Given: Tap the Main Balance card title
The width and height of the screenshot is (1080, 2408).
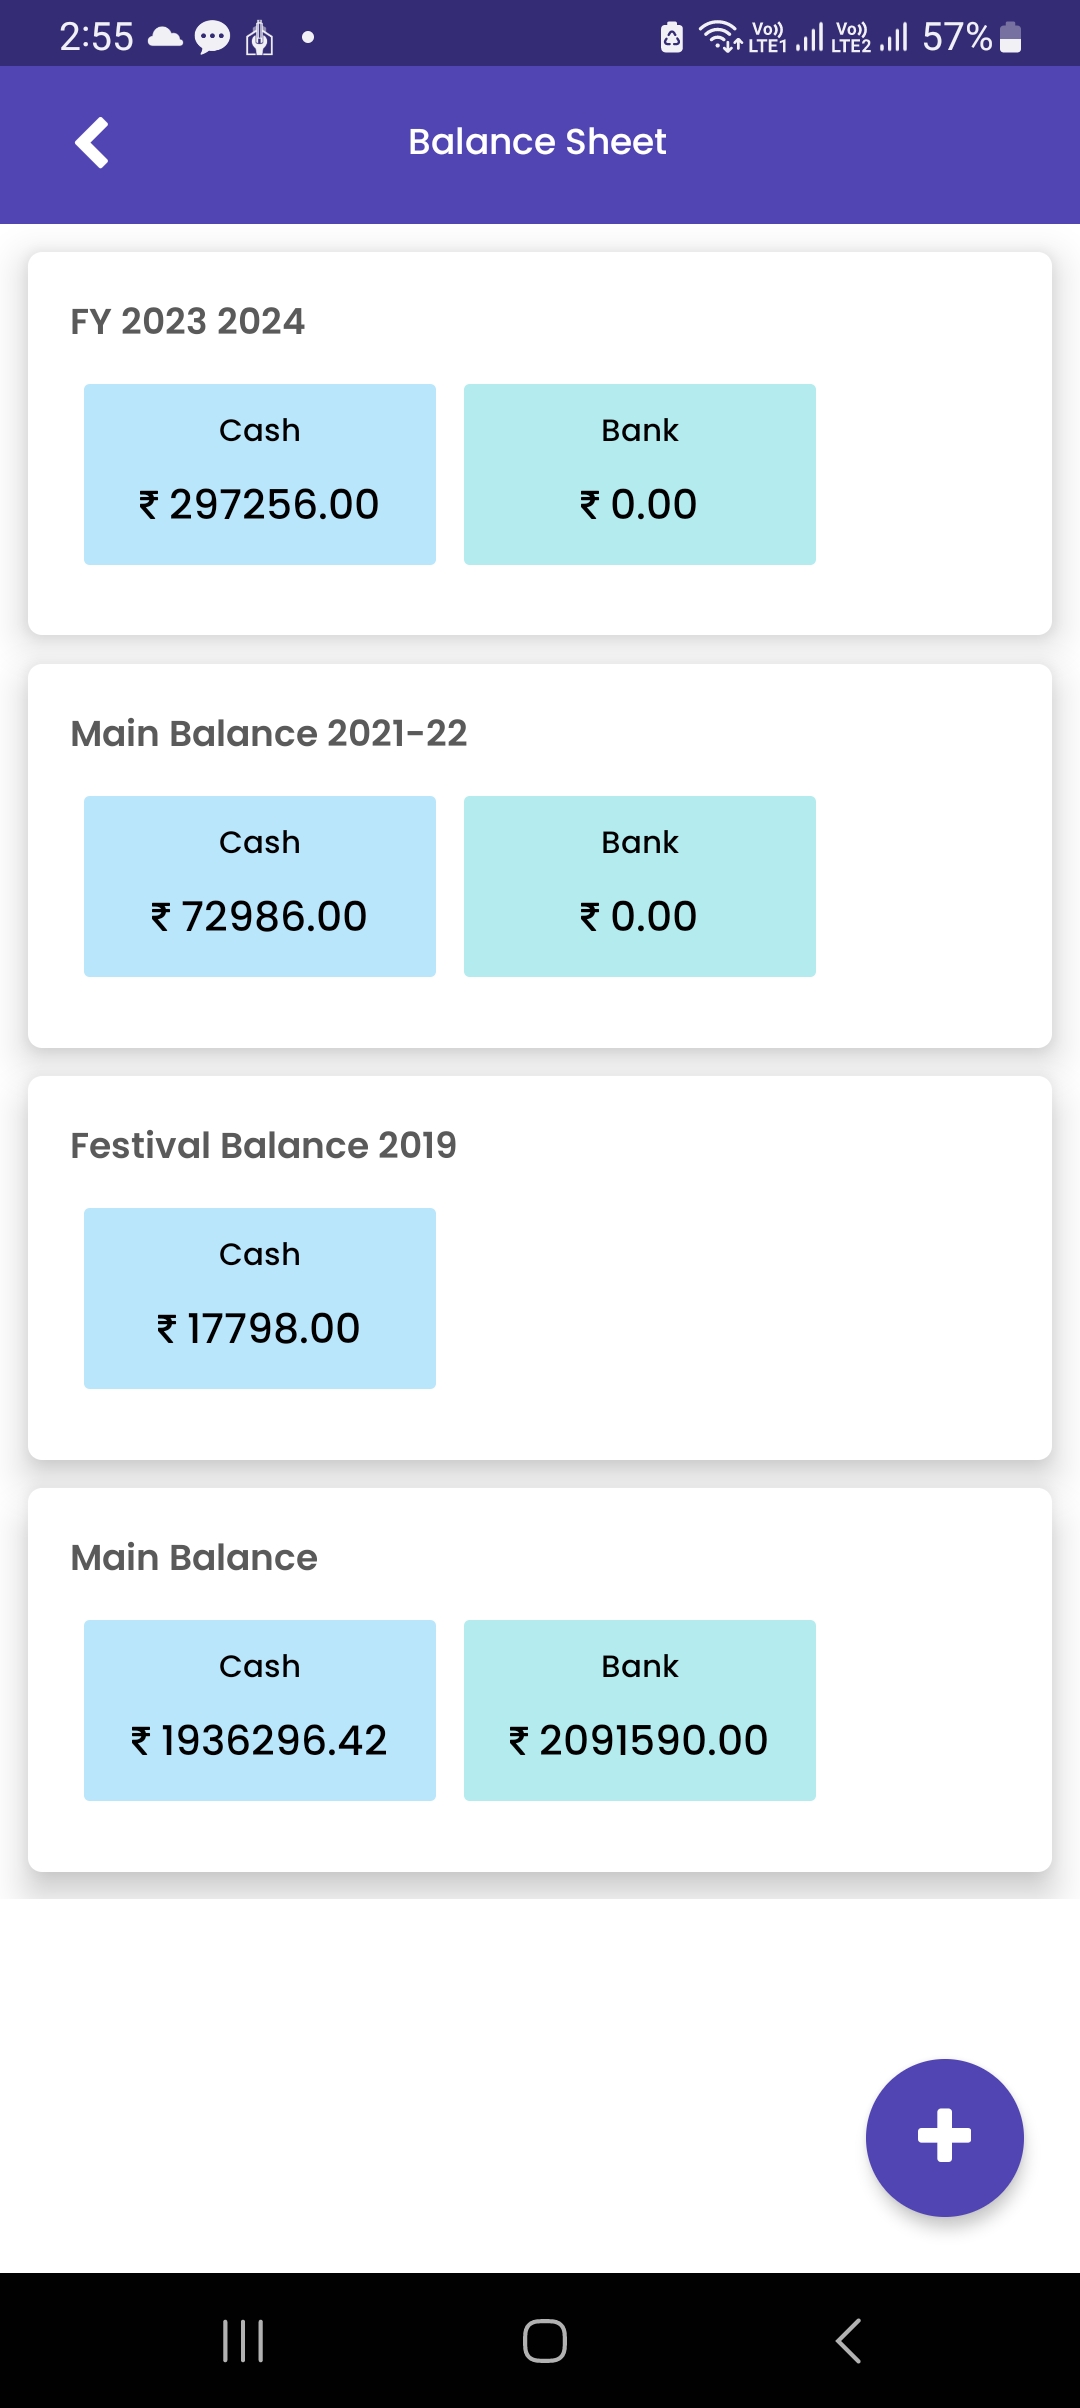Looking at the screenshot, I should [194, 1557].
